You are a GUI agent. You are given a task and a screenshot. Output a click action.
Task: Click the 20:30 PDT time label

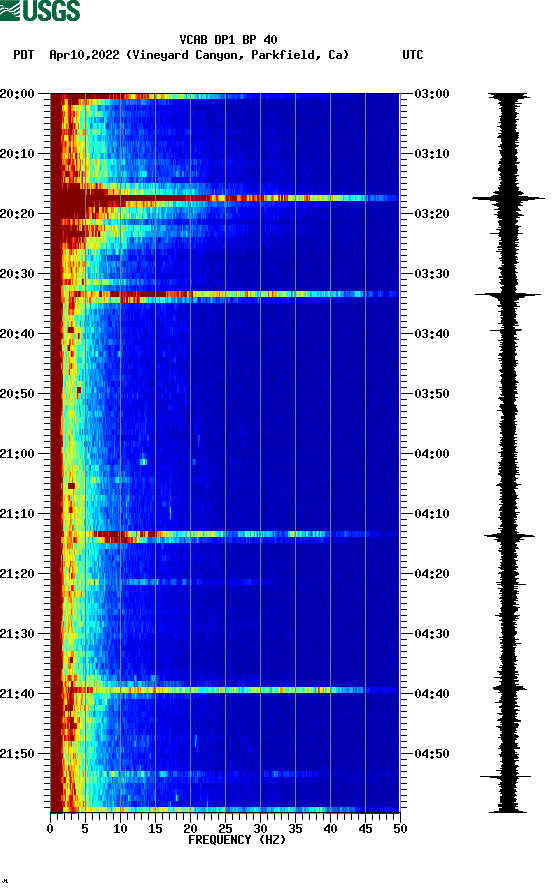[17, 274]
